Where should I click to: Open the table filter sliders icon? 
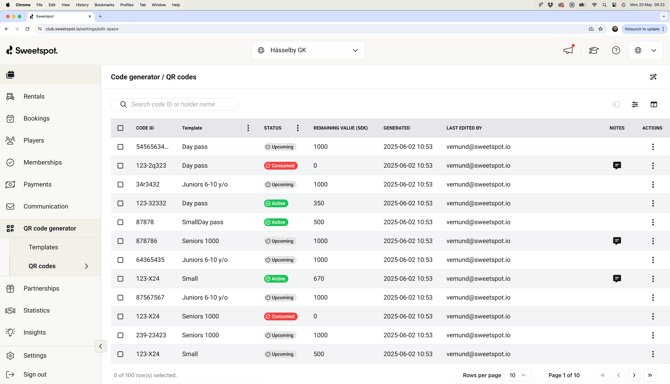pyautogui.click(x=635, y=104)
